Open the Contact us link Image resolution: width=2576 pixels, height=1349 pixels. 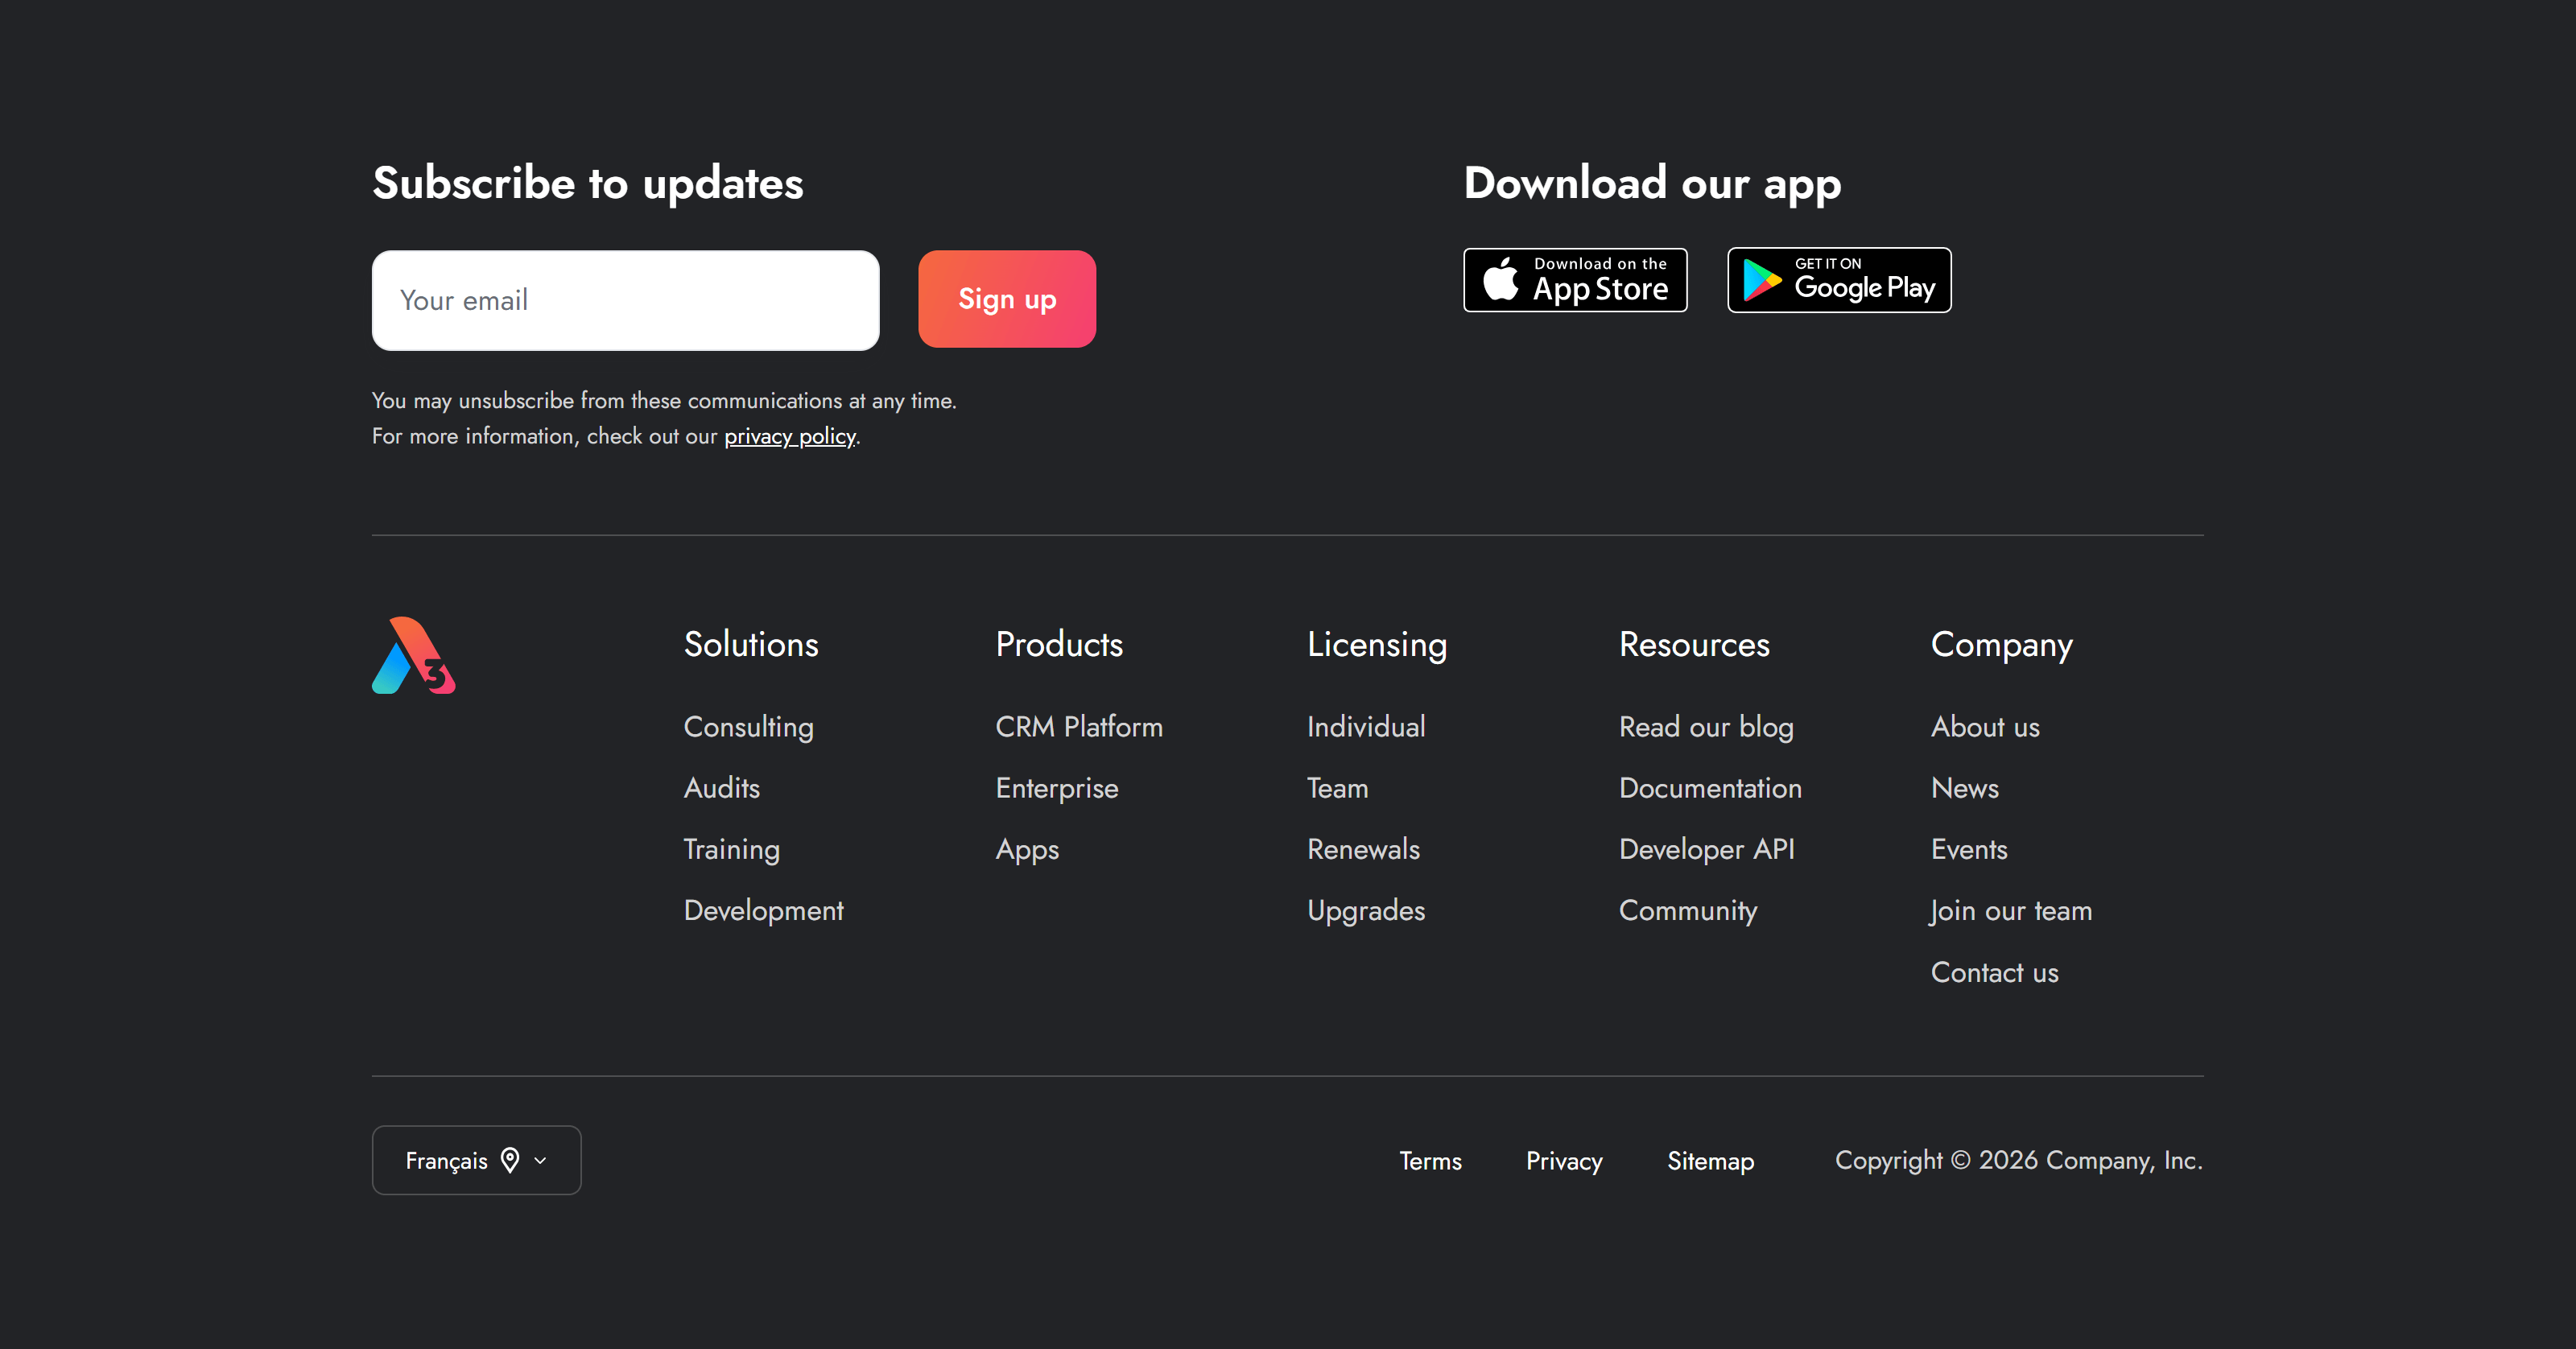point(1994,972)
